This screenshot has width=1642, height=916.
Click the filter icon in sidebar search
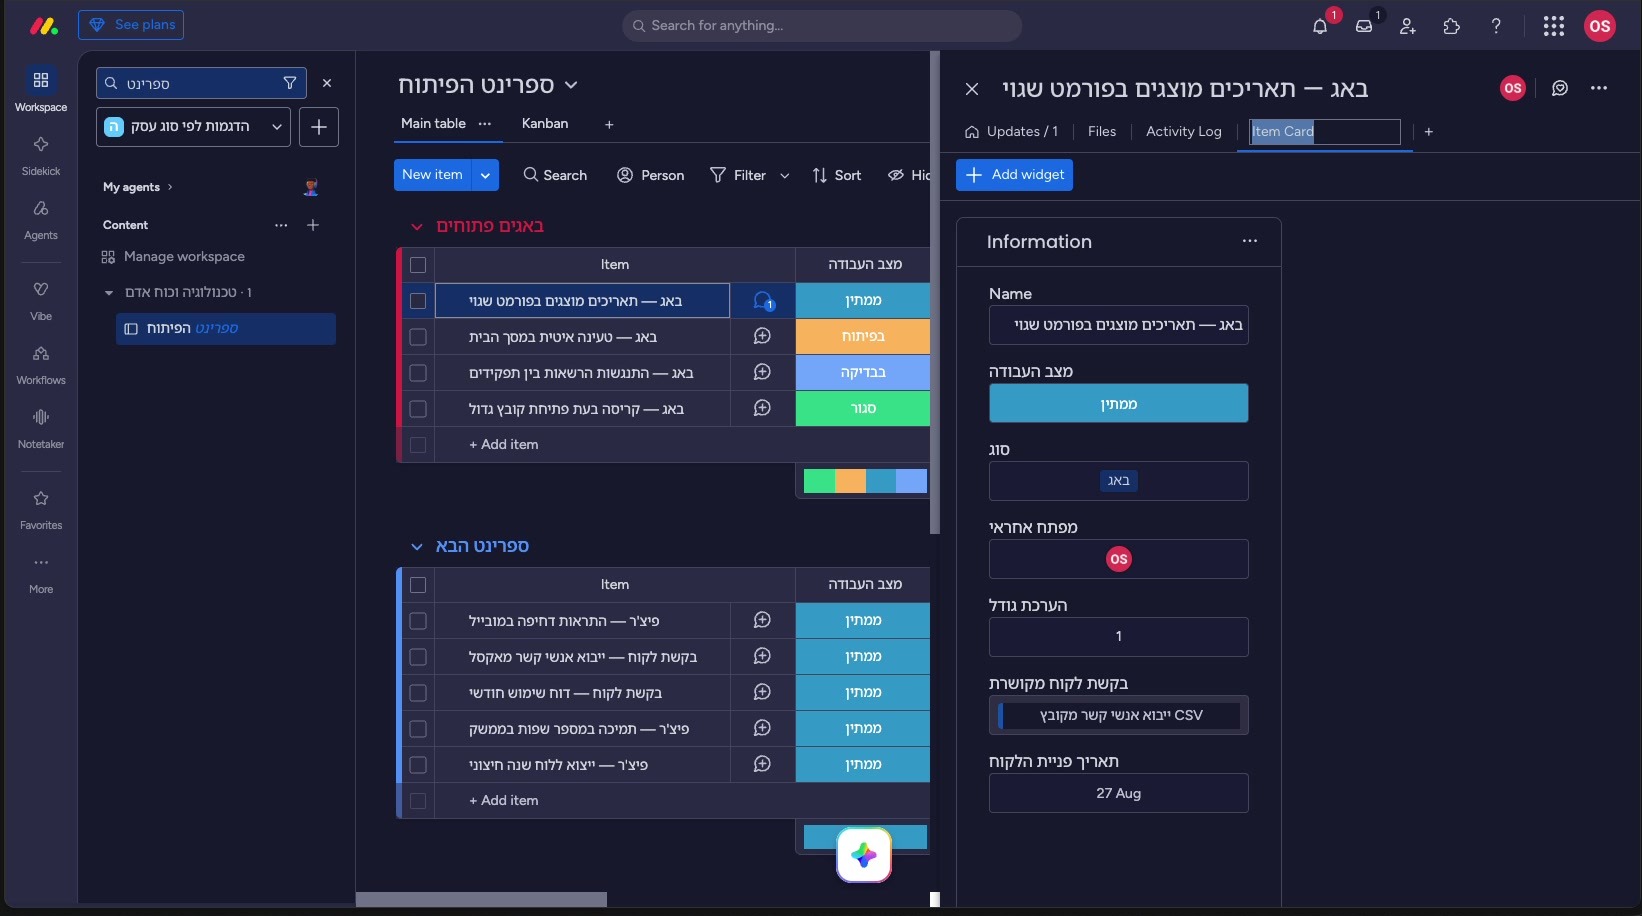tap(290, 83)
